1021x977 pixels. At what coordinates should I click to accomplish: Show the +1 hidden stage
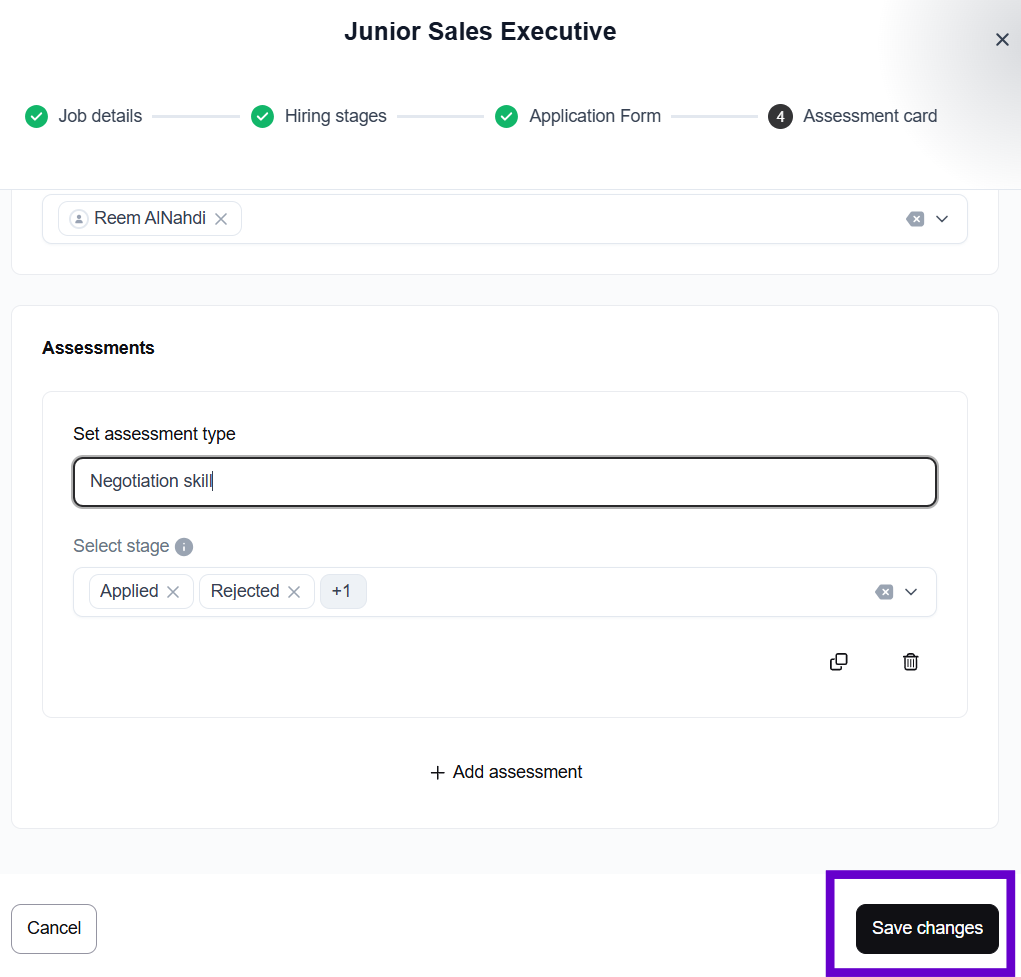[x=342, y=592]
